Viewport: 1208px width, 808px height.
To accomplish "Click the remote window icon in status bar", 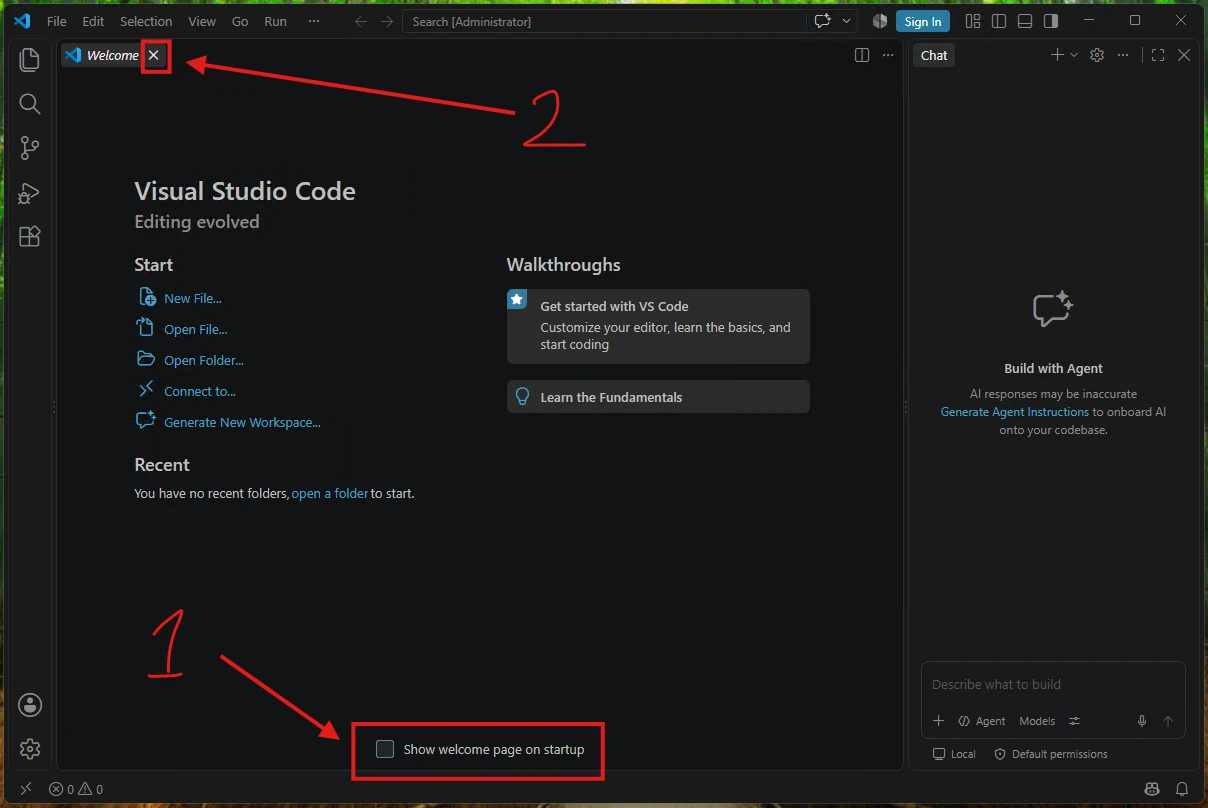I will tap(26, 789).
